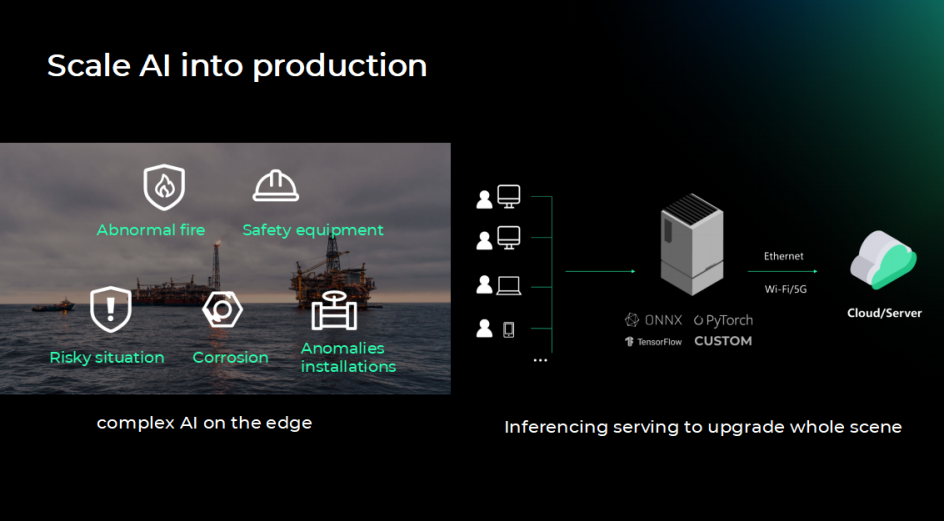Click the Cloud/Server cloud icon

click(883, 261)
